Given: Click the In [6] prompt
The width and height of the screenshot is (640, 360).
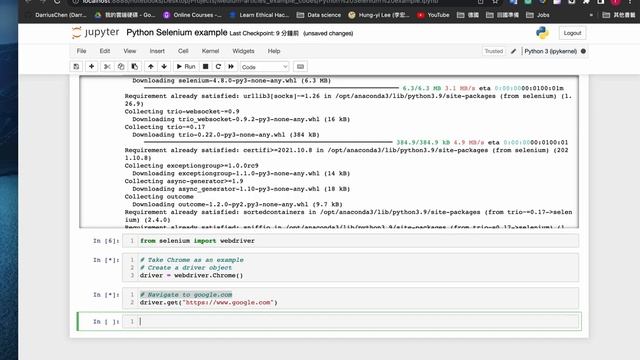Looking at the screenshot, I should pos(106,241).
